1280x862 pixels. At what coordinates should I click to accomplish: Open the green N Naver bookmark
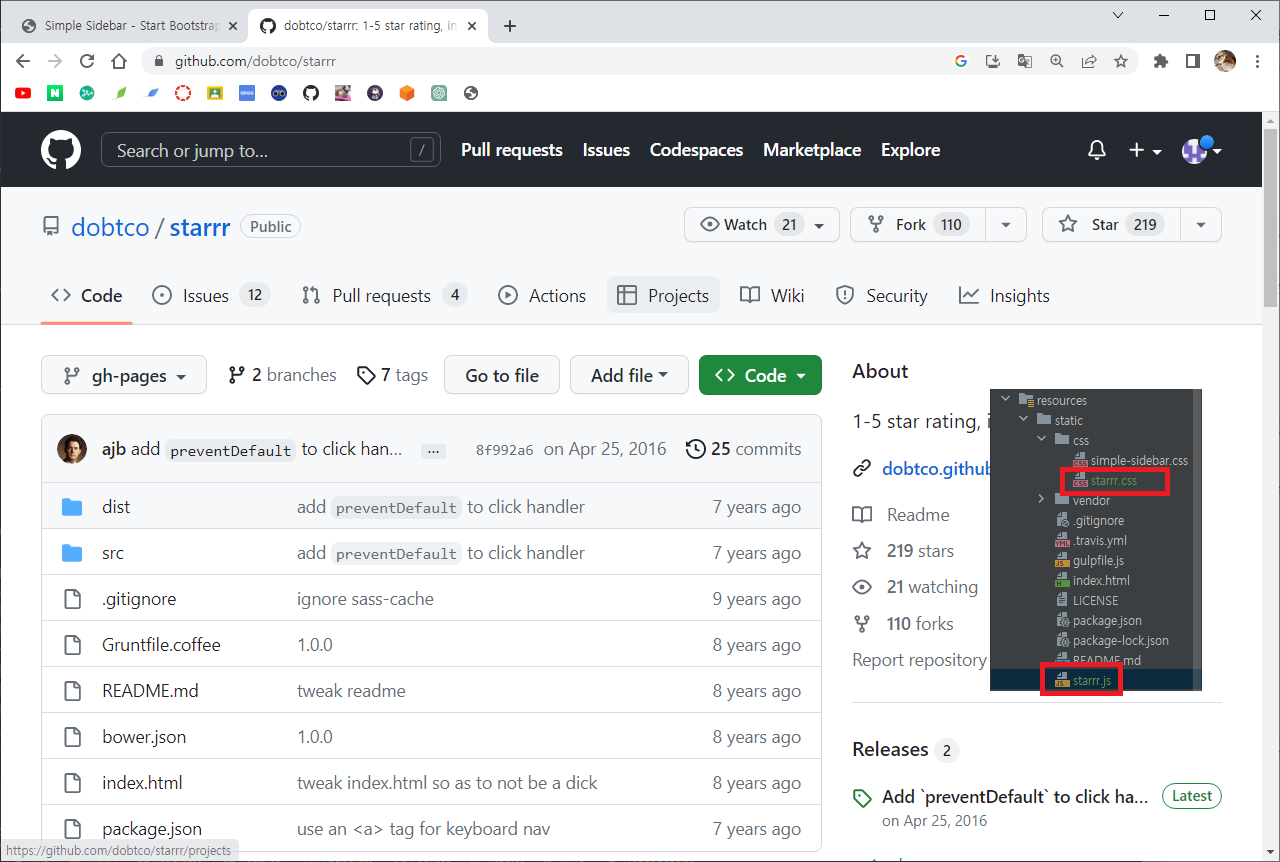pyautogui.click(x=55, y=93)
